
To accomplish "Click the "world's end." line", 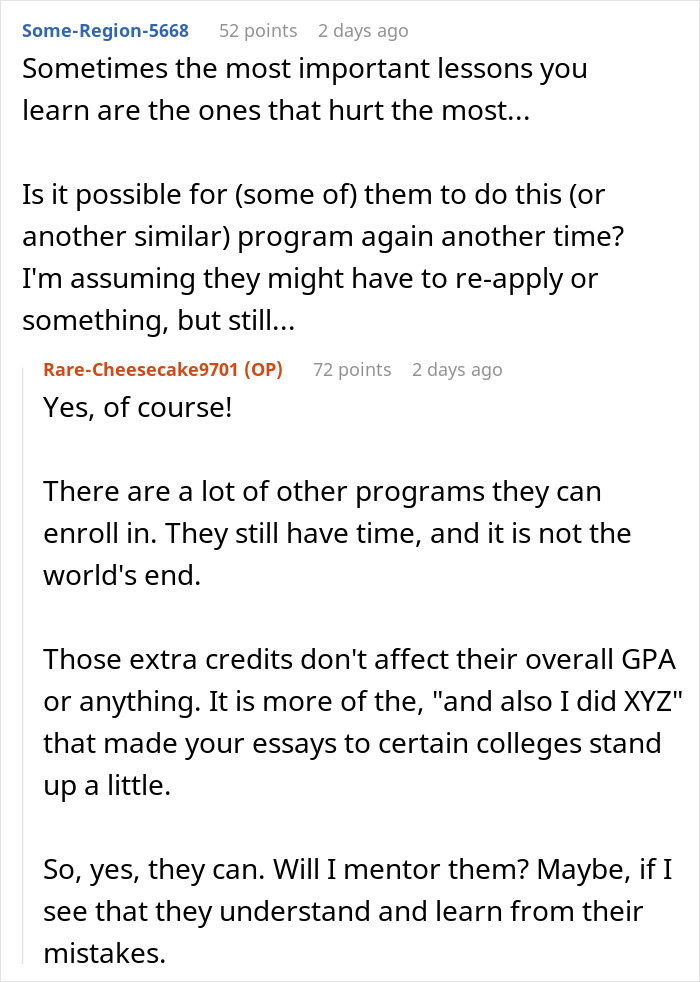I will [122, 576].
